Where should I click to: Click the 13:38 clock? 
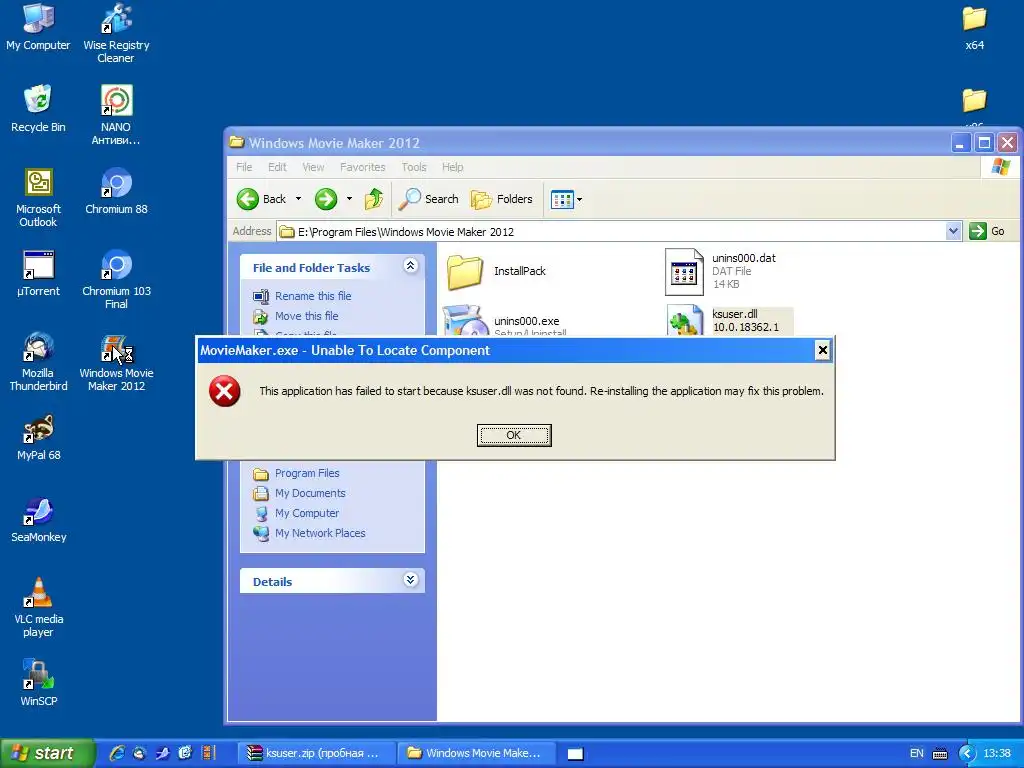[x=997, y=753]
